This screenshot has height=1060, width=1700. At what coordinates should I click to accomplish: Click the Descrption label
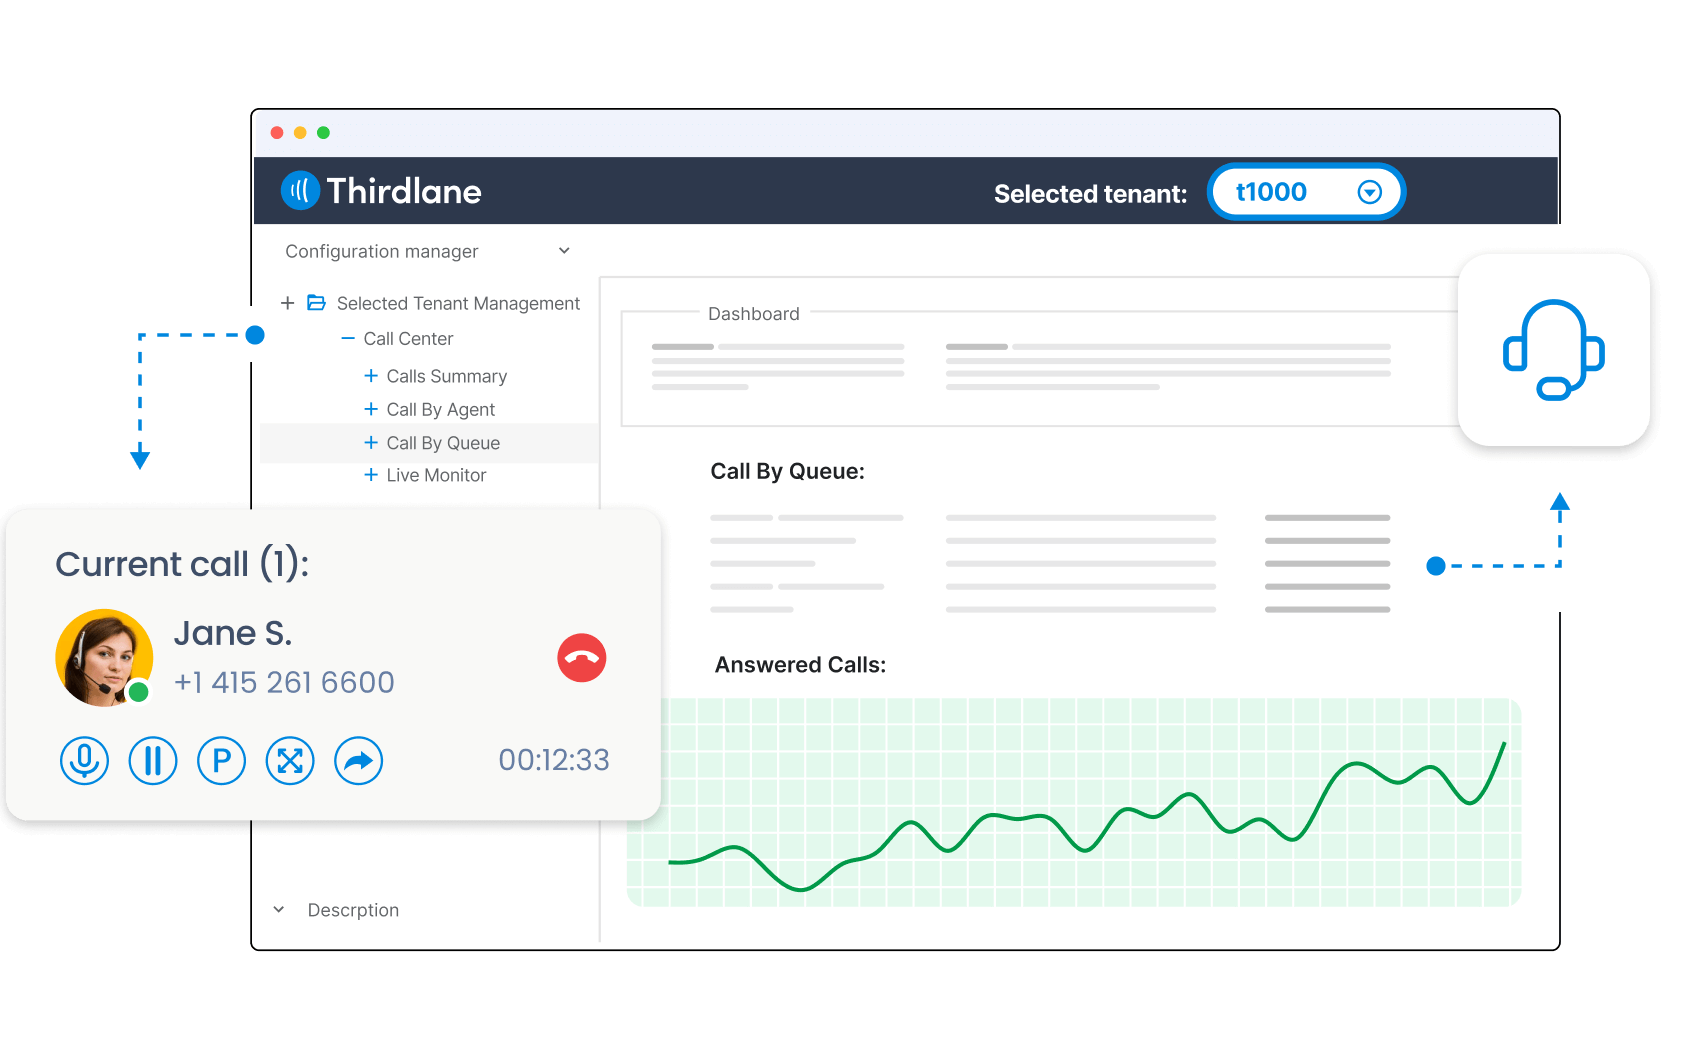(353, 910)
